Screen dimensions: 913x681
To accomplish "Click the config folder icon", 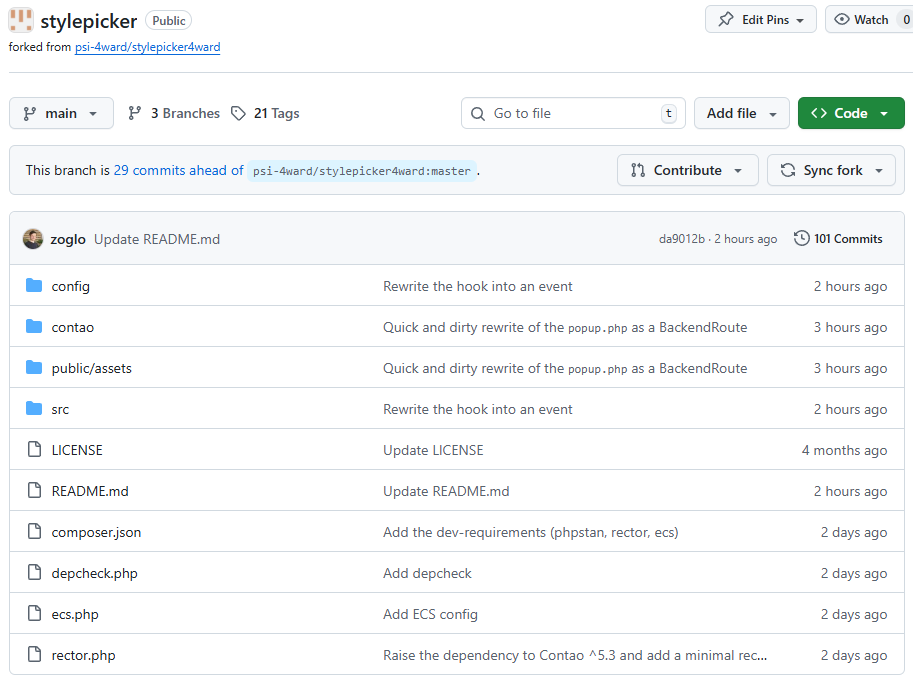I will (34, 286).
